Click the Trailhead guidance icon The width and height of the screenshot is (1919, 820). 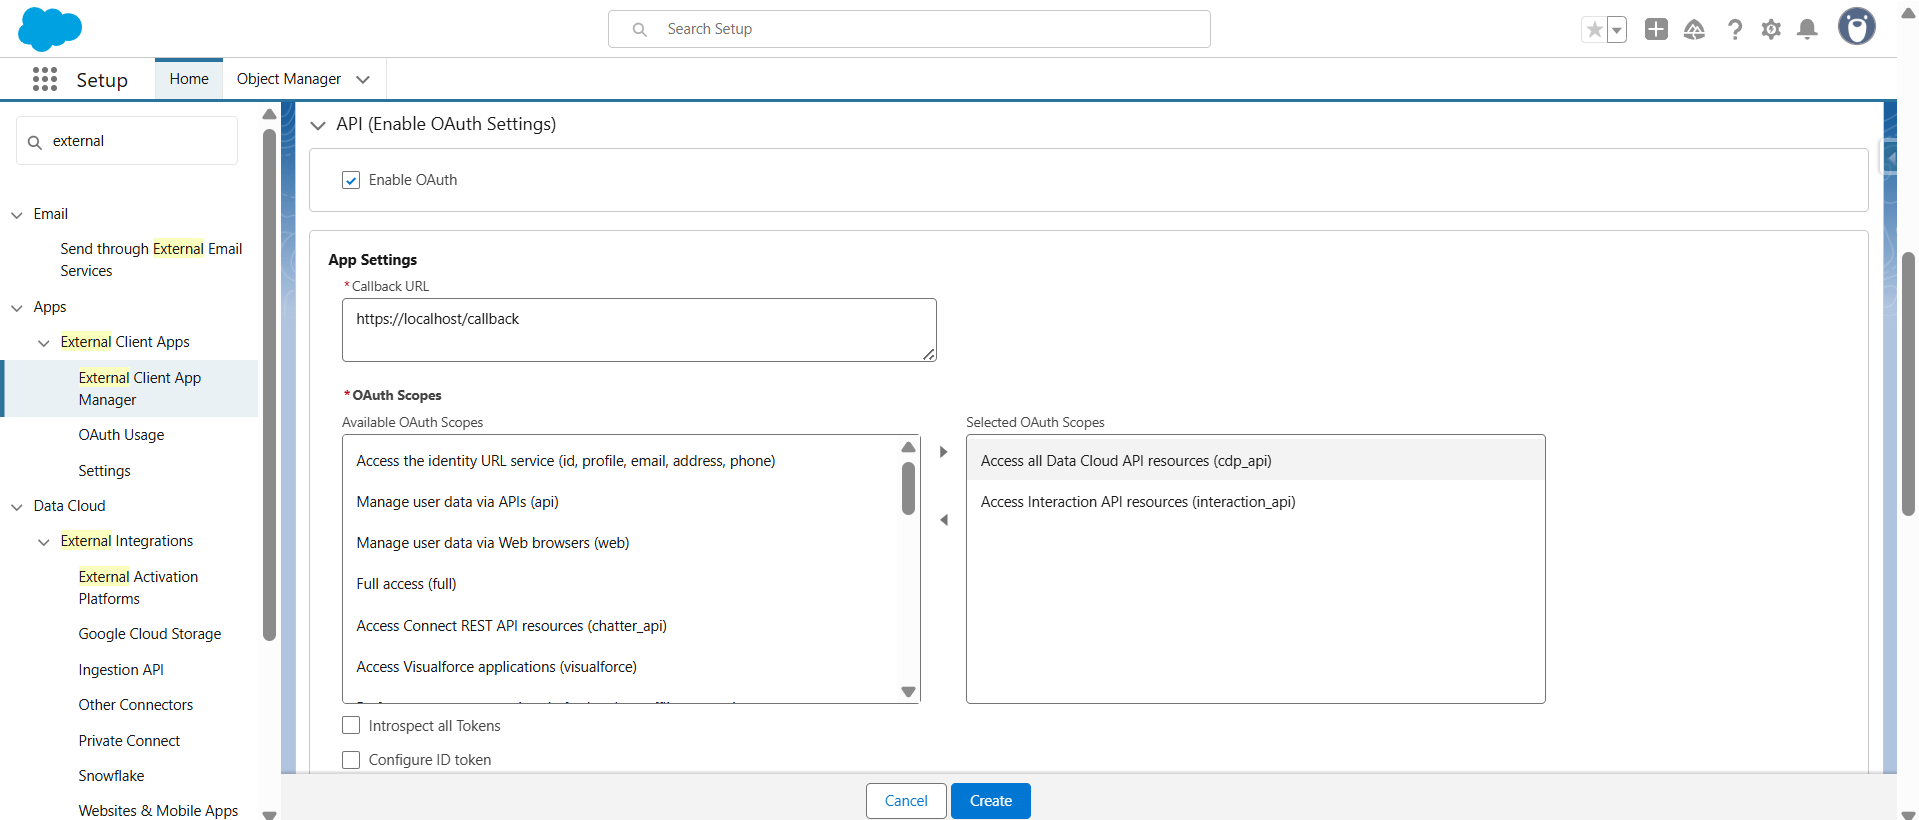1694,30
